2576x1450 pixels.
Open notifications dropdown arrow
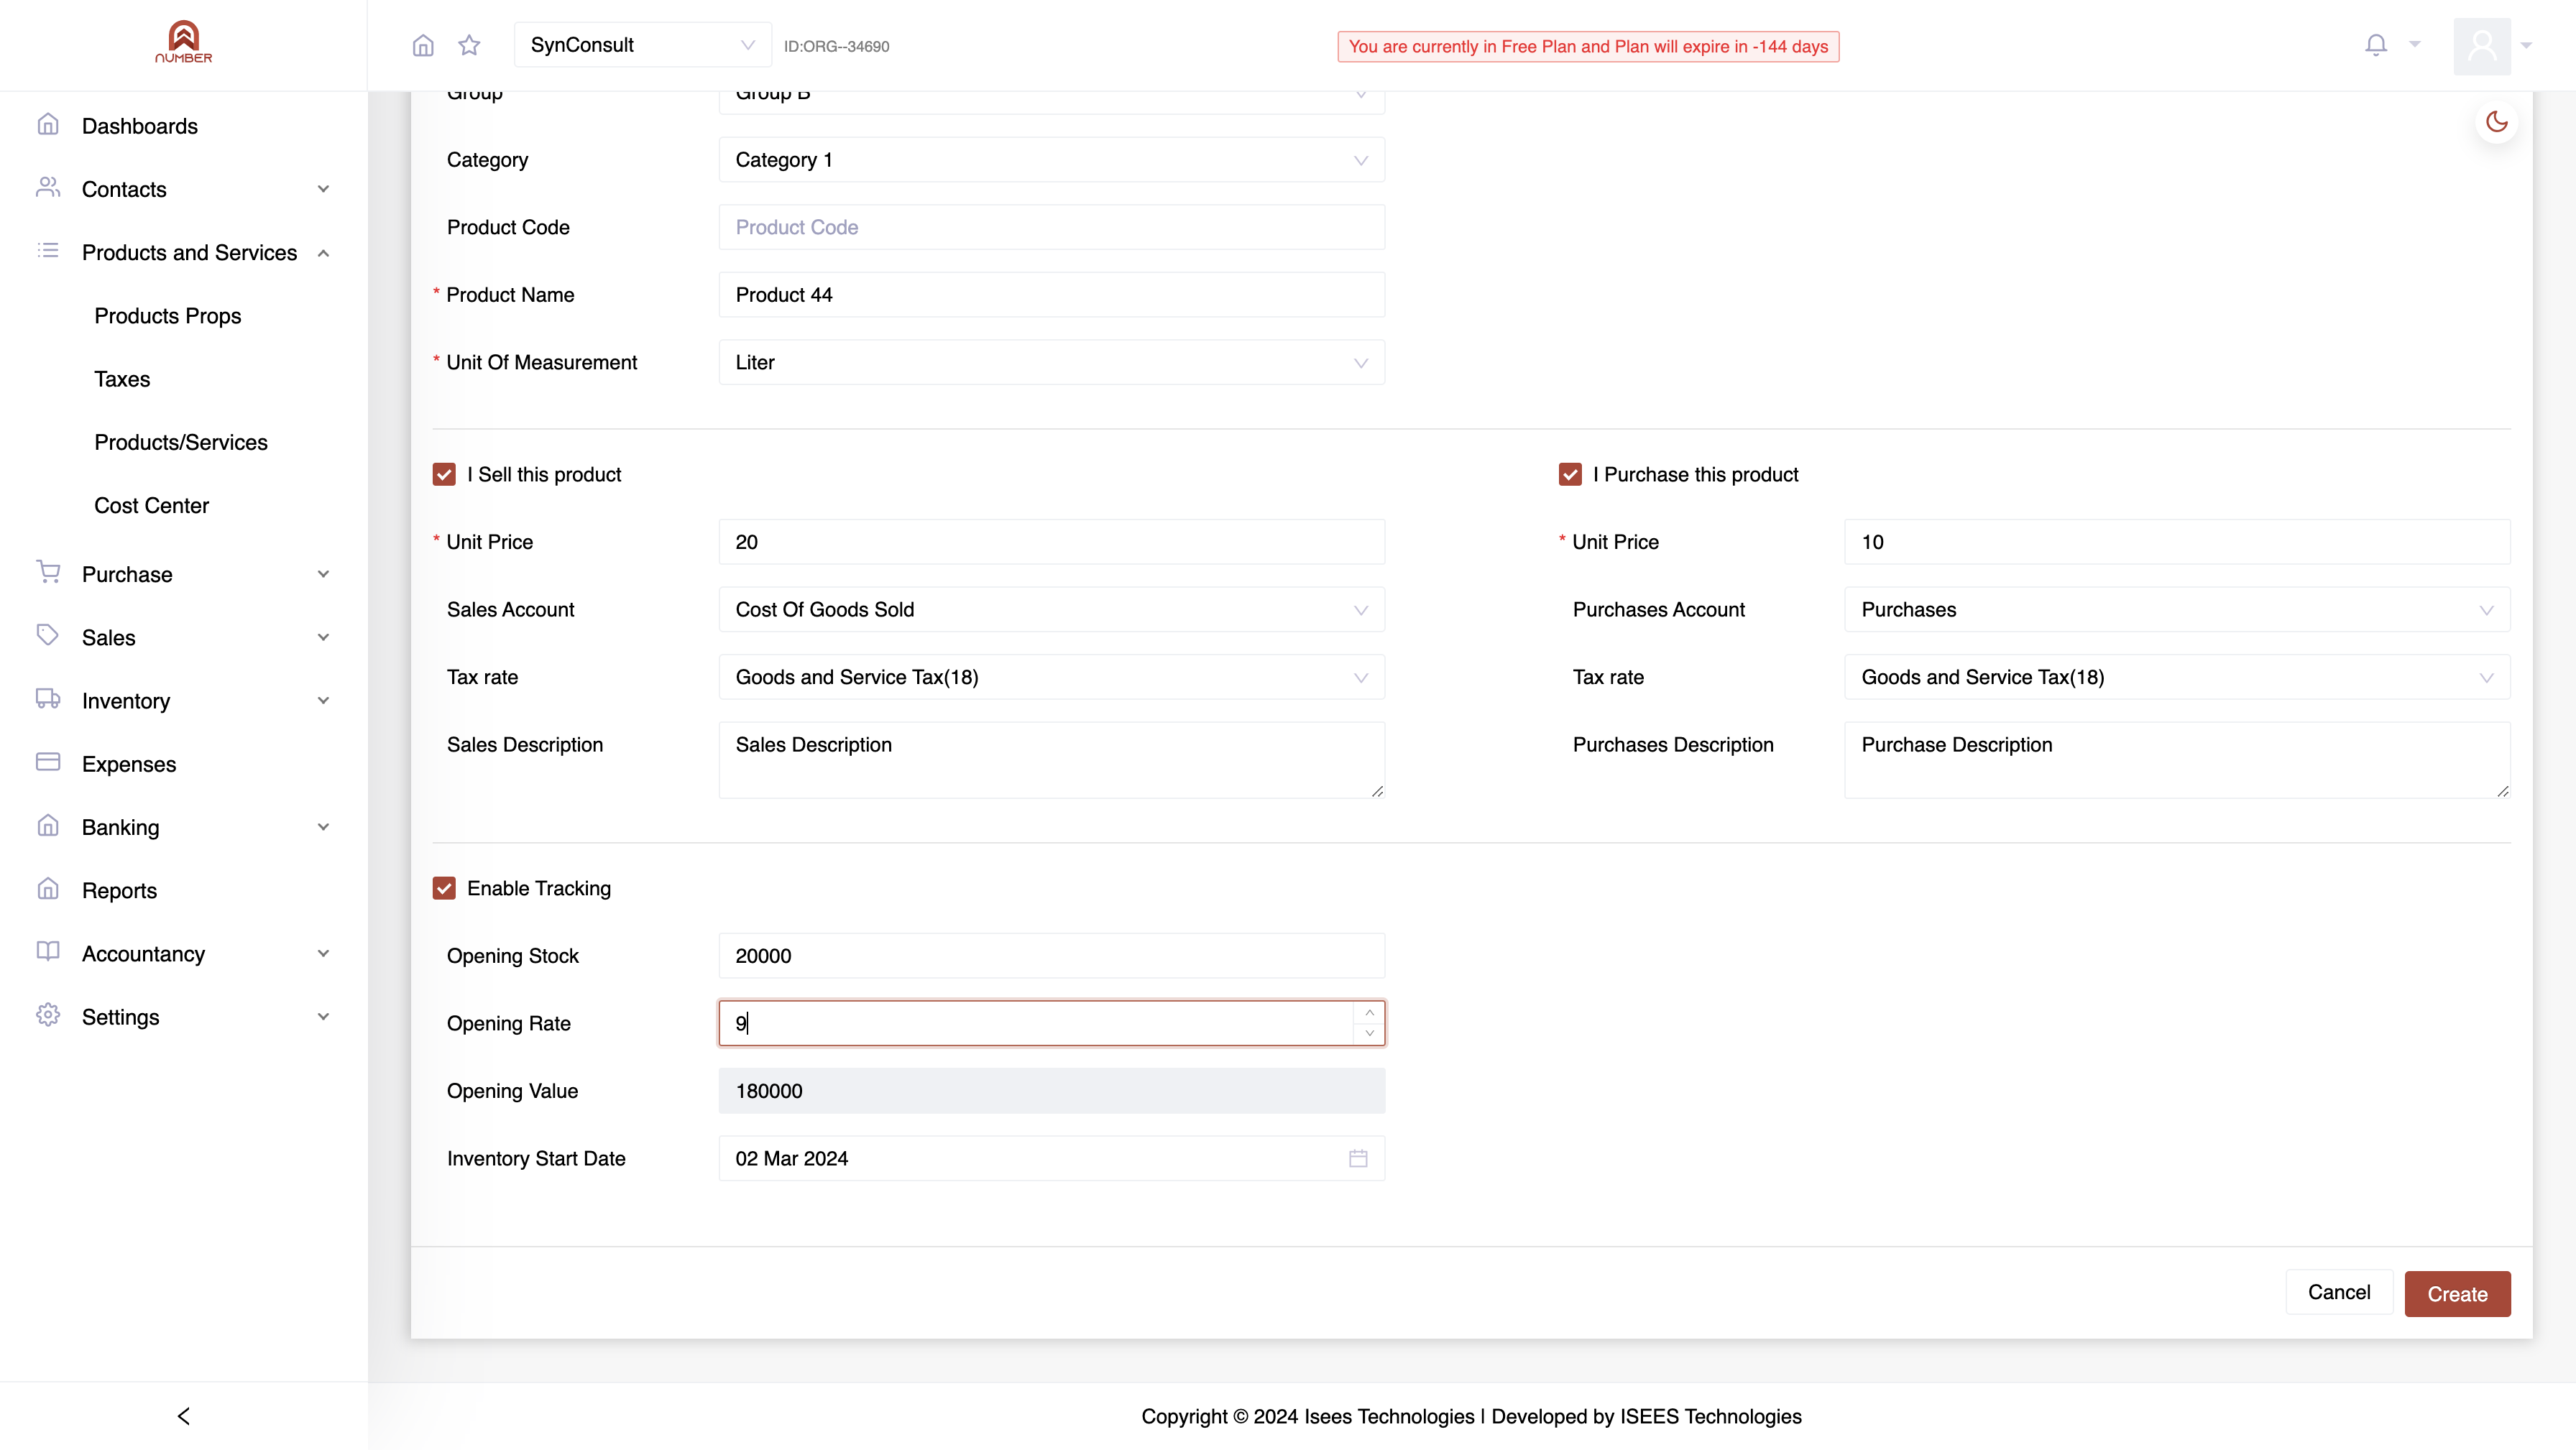(x=2415, y=44)
